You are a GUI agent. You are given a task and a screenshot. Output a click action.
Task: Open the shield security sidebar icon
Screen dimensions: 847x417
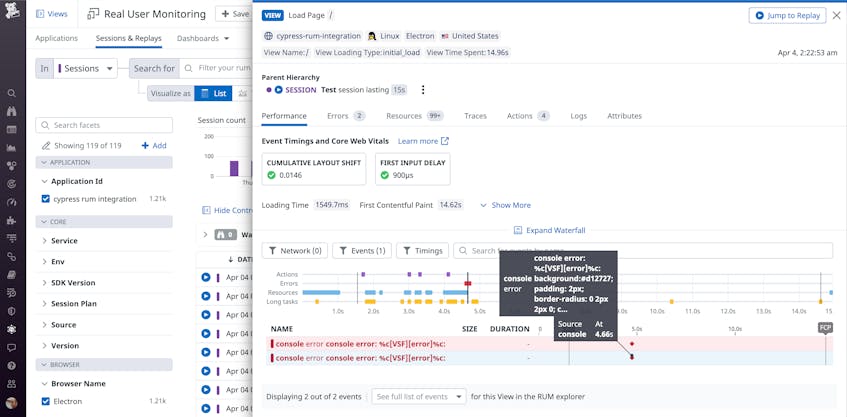click(12, 311)
